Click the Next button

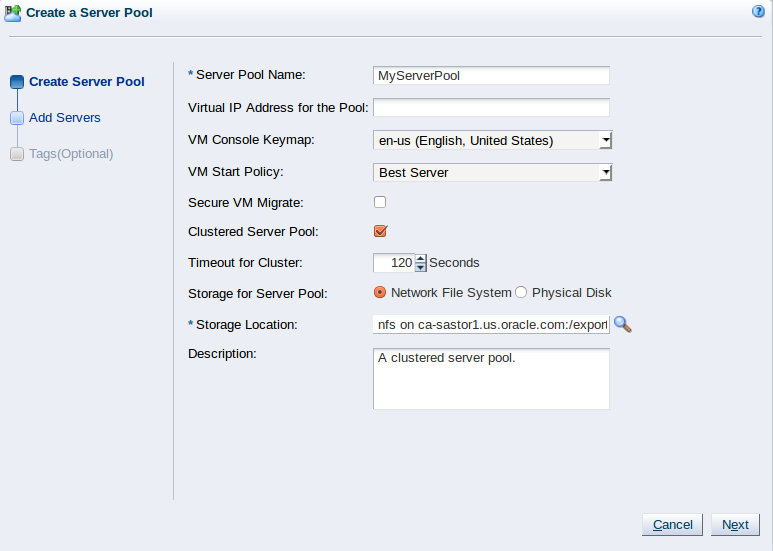click(735, 525)
